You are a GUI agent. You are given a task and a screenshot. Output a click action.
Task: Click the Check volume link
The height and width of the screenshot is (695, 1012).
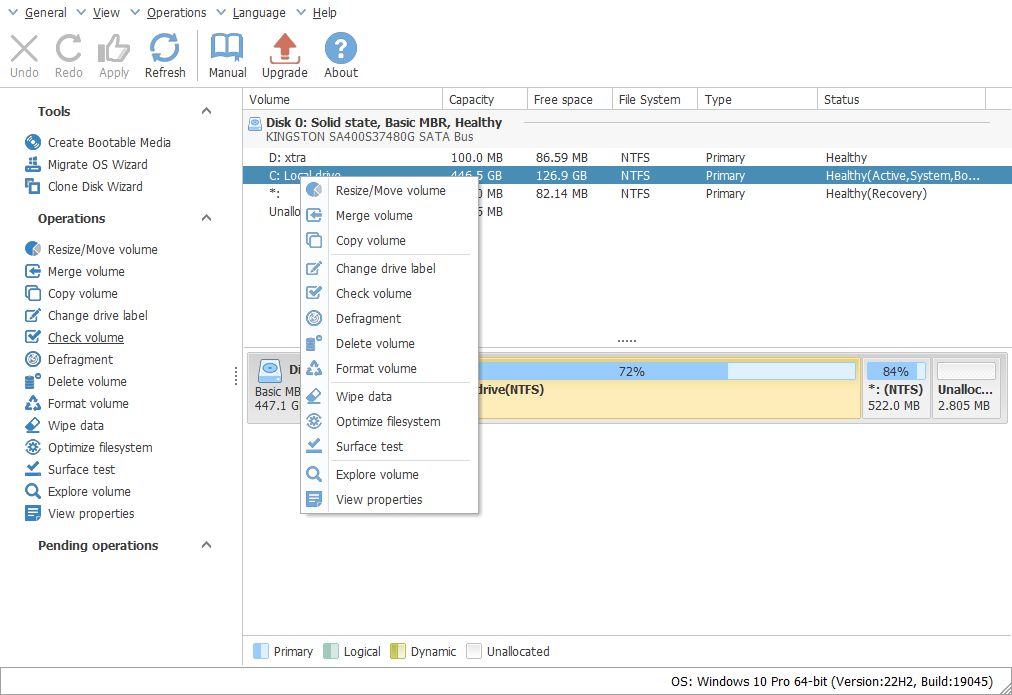point(84,337)
